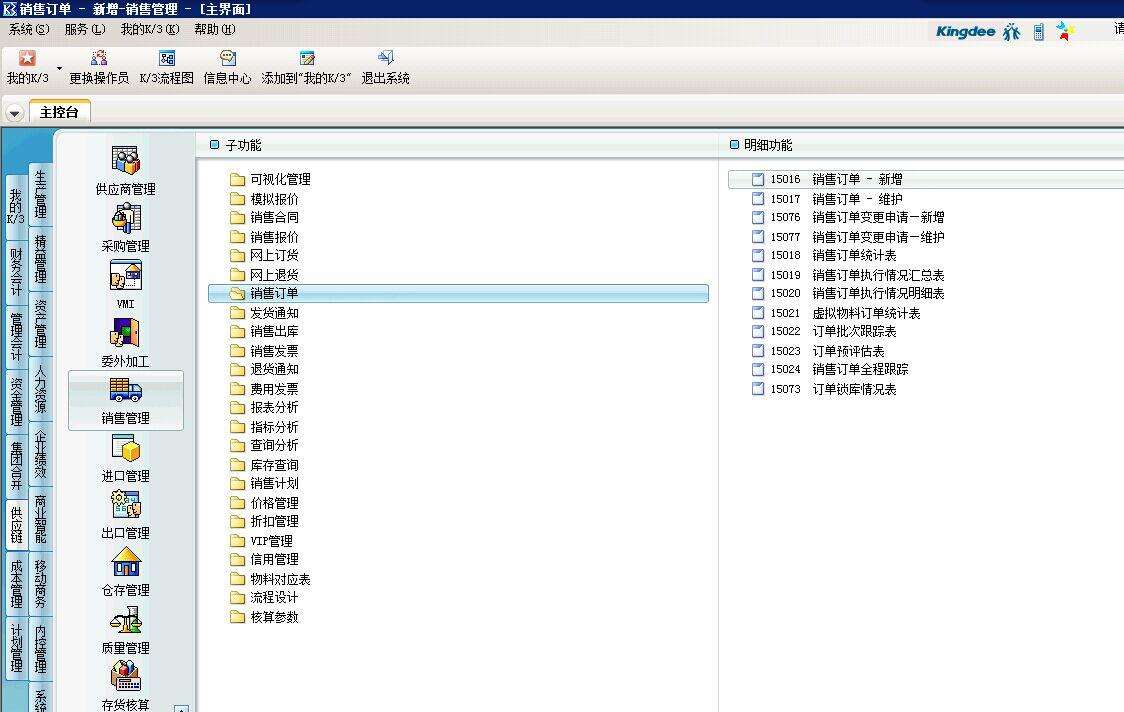This screenshot has height=712, width=1124.
Task: Click the 进口管理 module icon
Action: [125, 449]
